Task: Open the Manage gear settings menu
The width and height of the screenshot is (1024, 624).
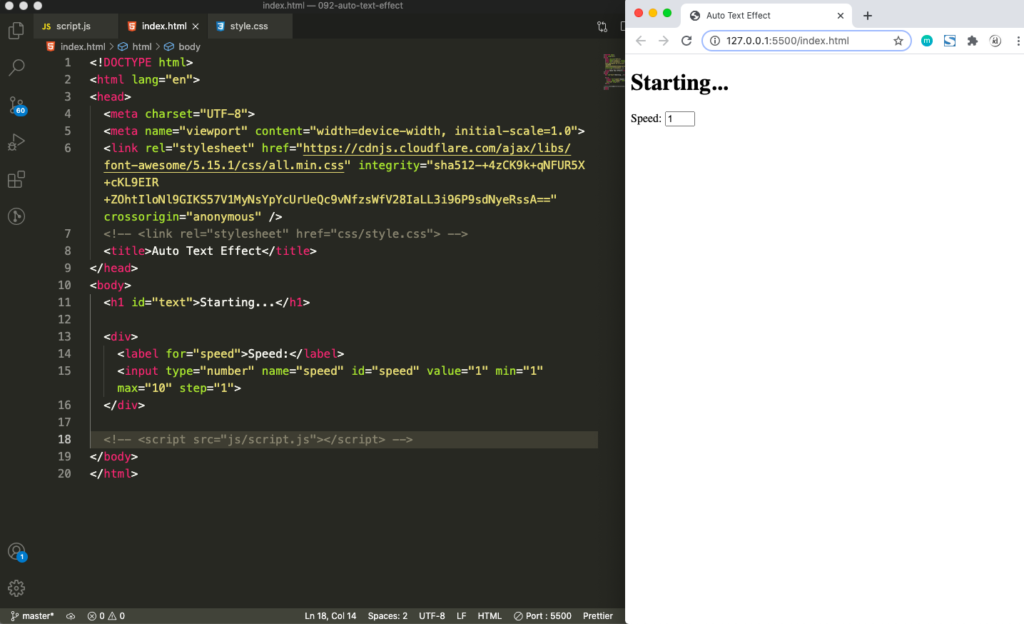Action: click(x=16, y=588)
